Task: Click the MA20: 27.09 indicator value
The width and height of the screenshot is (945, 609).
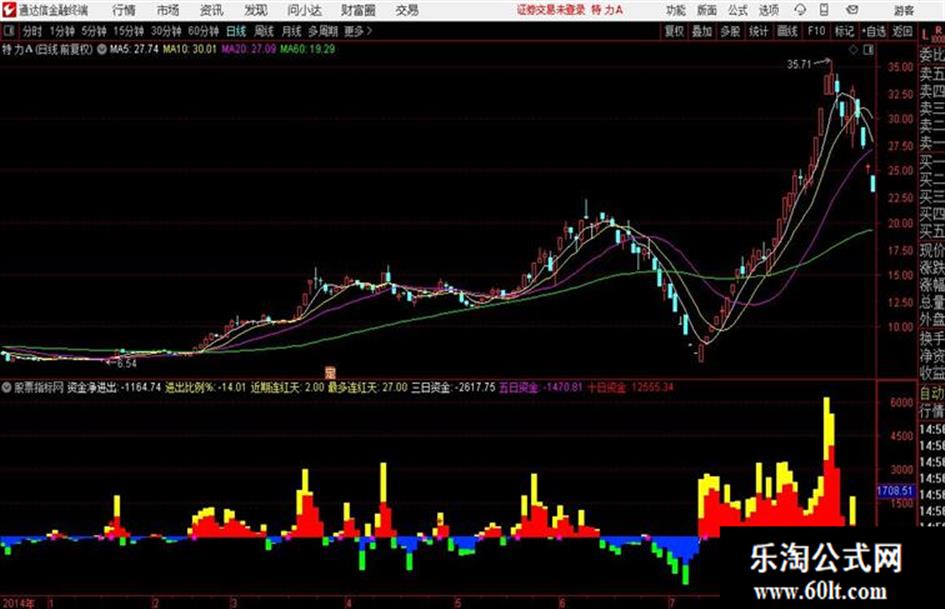Action: pos(248,49)
